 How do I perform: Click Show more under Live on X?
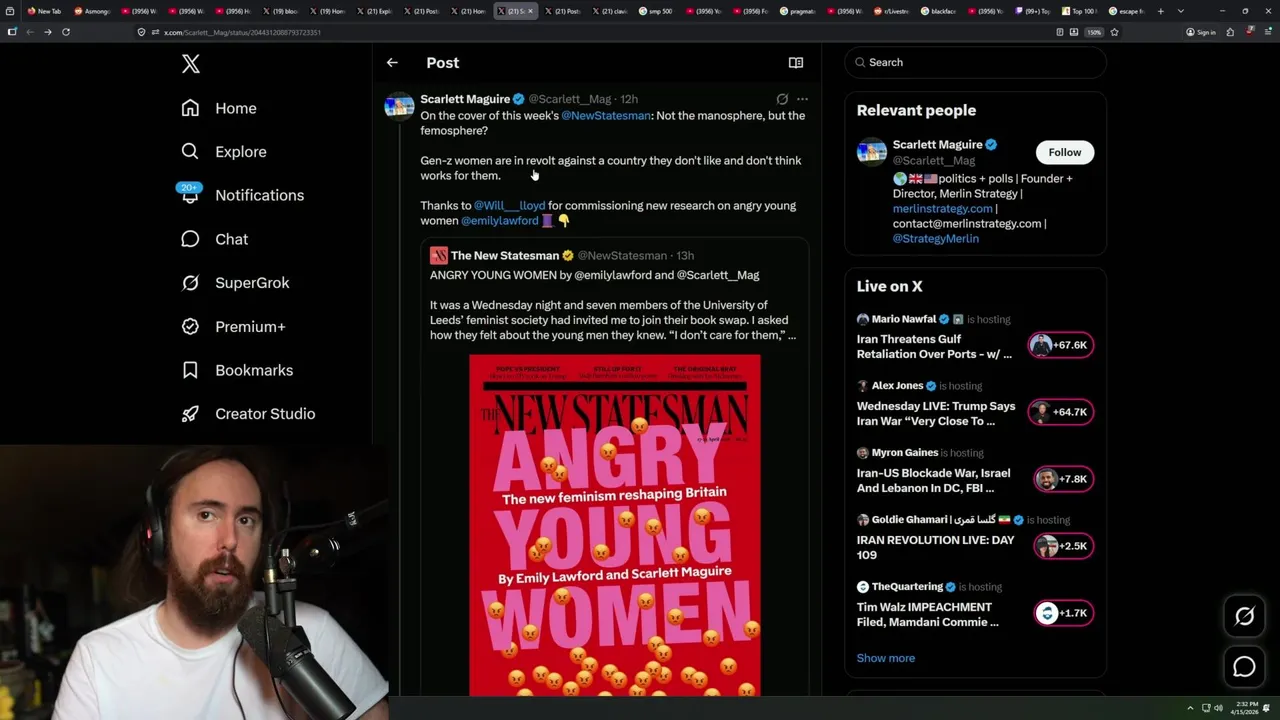click(x=886, y=658)
